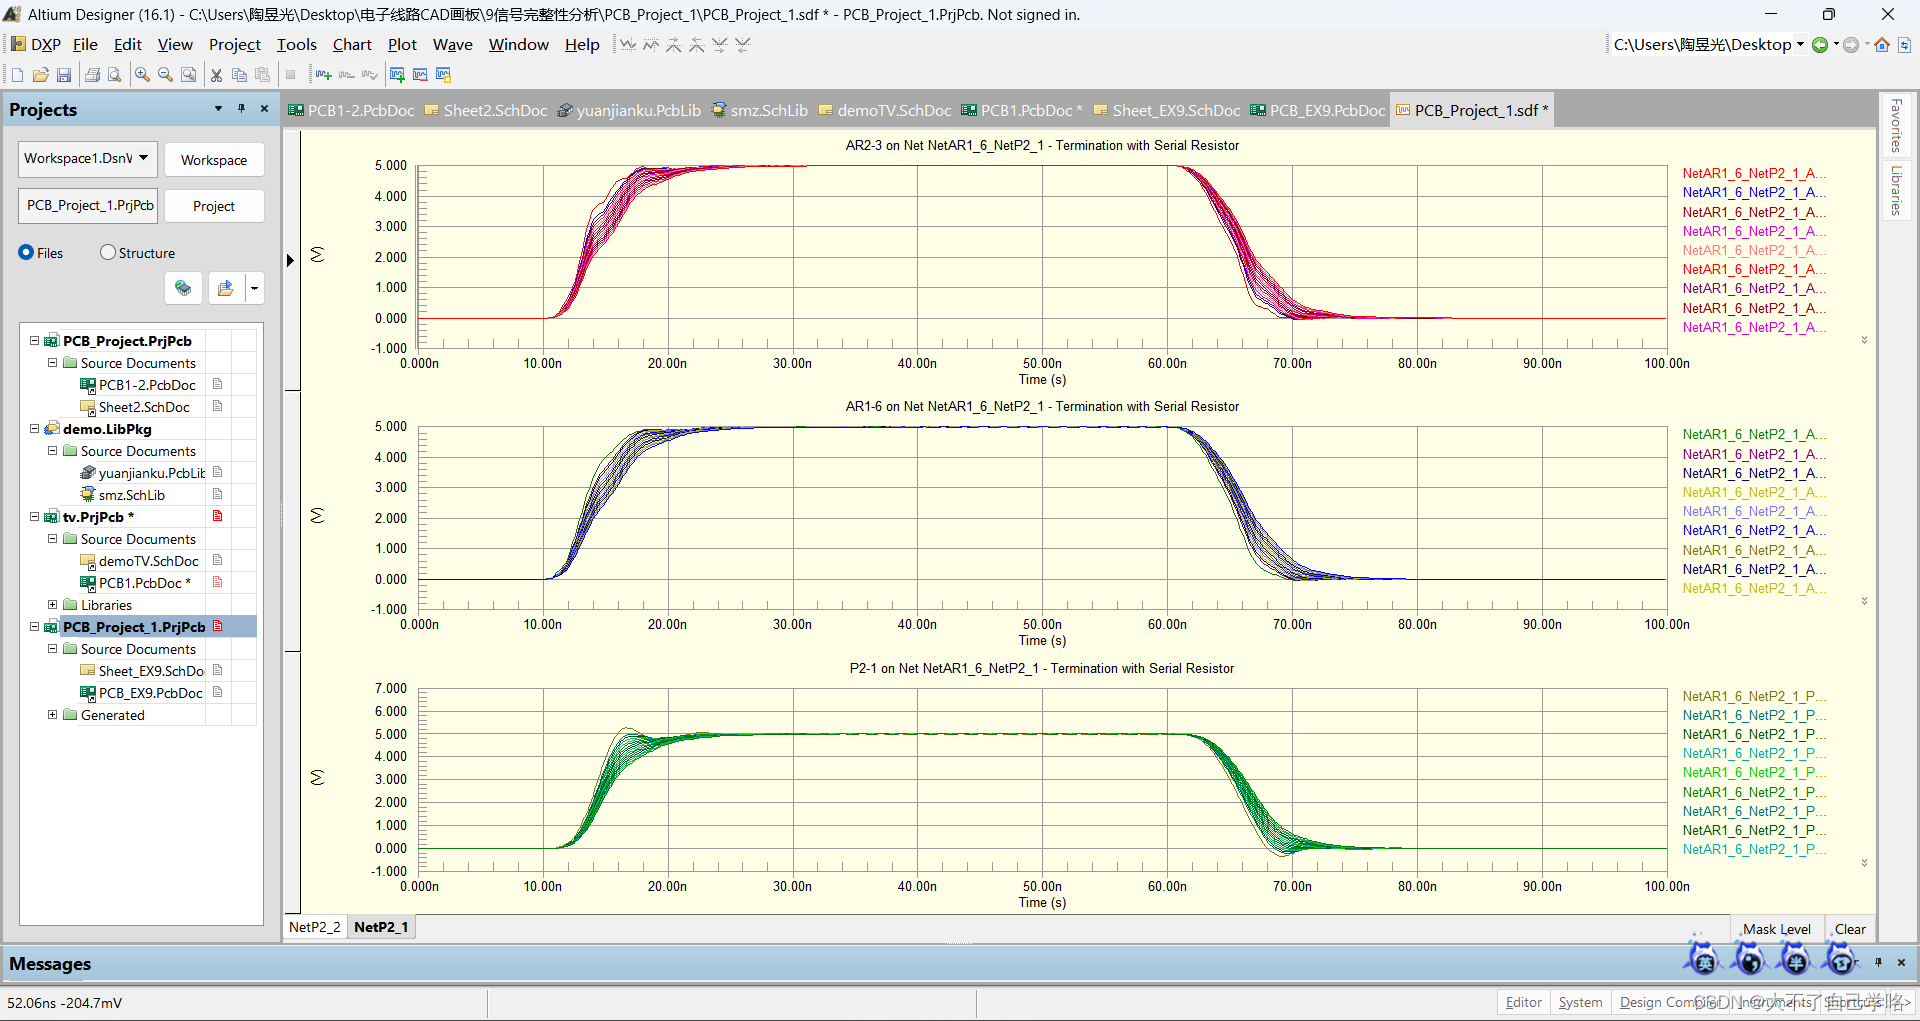
Task: Close the Messages panel
Action: point(1901,962)
